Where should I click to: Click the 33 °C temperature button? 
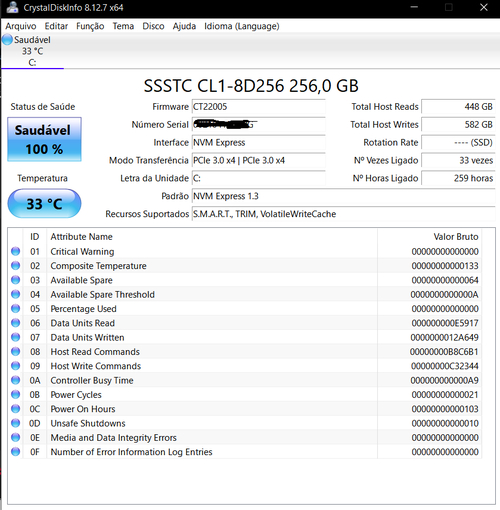[44, 204]
